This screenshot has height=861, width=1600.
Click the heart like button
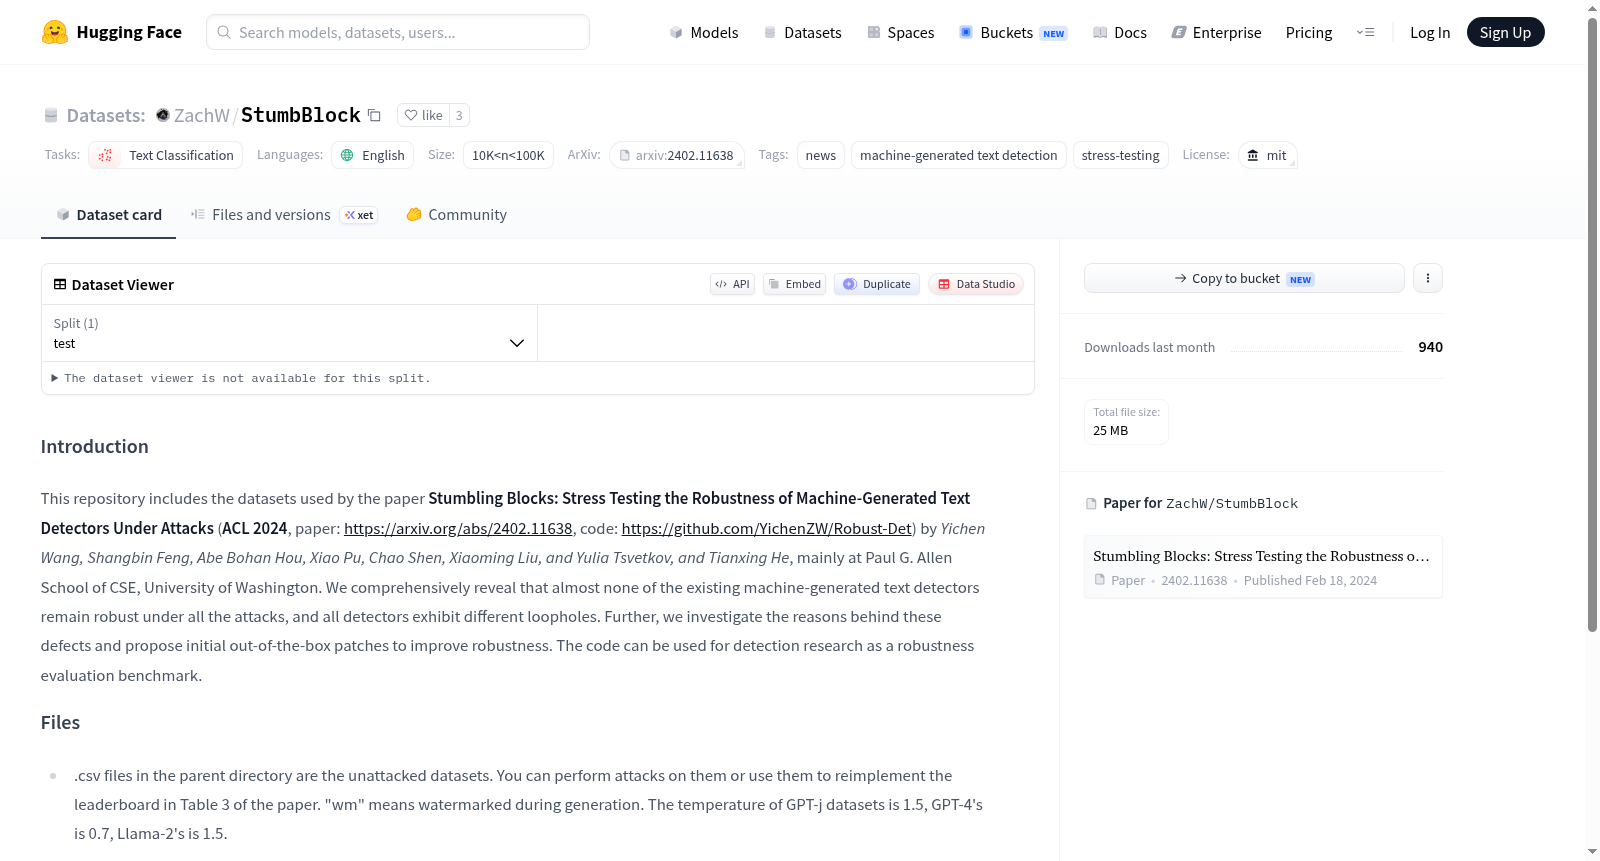(x=423, y=115)
